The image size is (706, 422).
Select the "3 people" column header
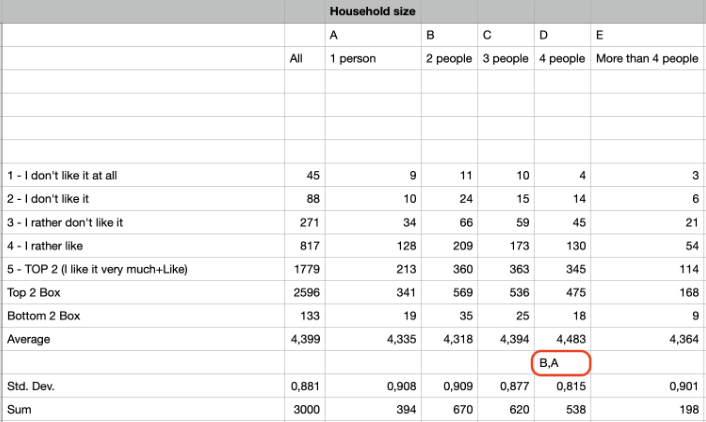[x=506, y=58]
